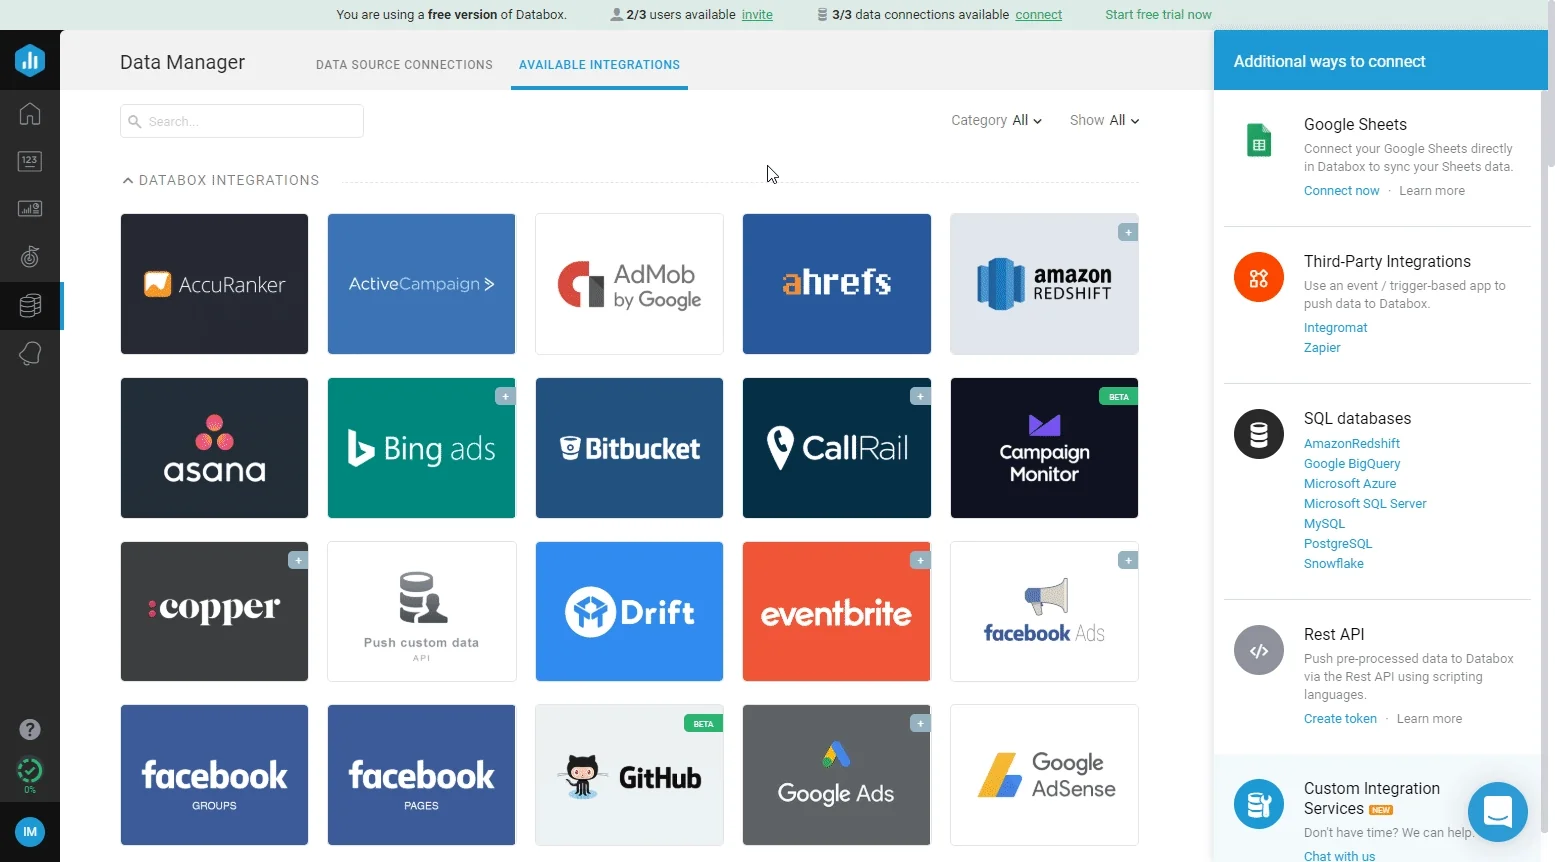The image size is (1555, 862).
Task: Open the Integromat link
Action: pos(1335,328)
